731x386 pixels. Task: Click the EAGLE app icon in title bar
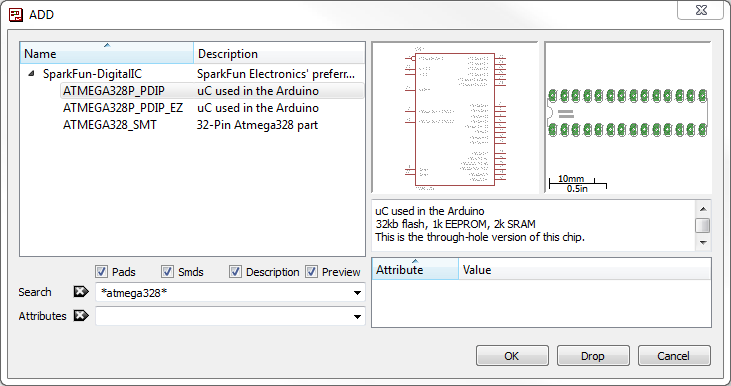click(15, 14)
